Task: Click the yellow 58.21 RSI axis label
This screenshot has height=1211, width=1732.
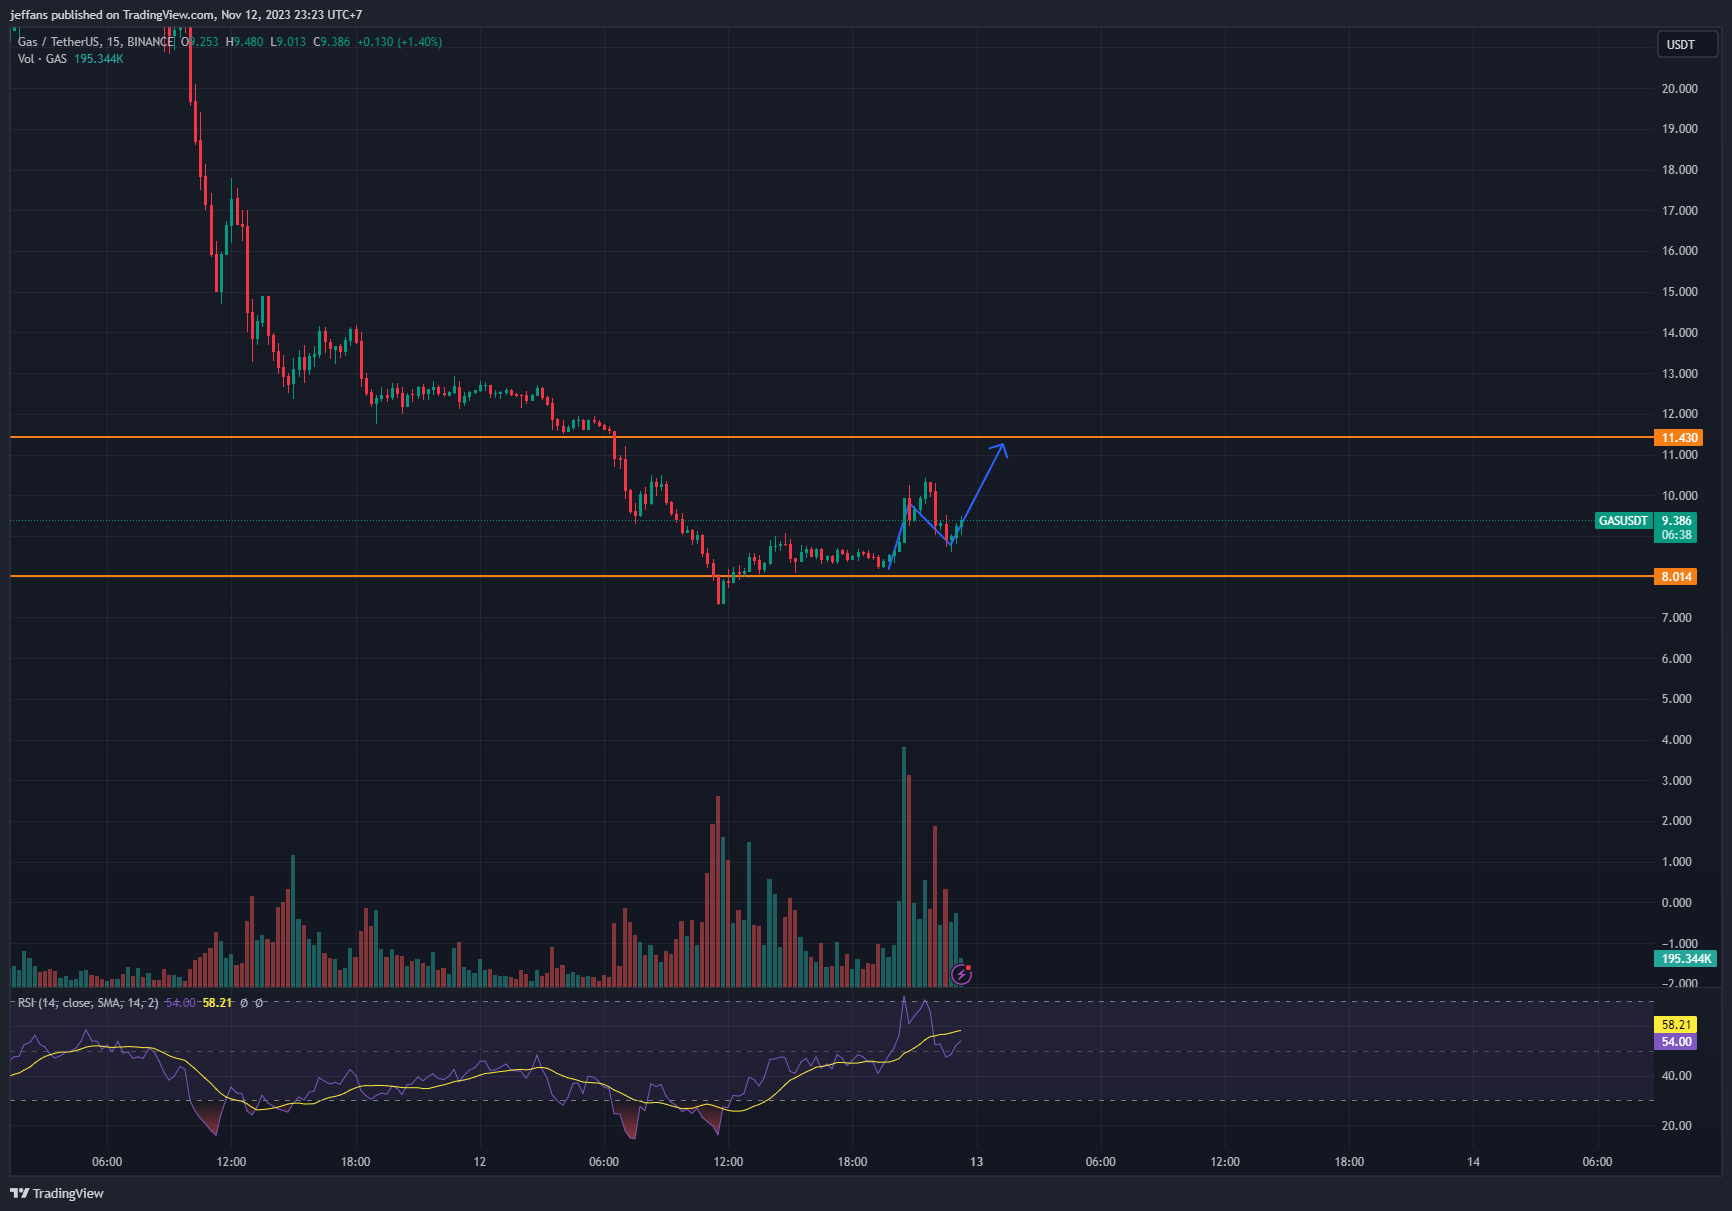Action: point(1676,1025)
